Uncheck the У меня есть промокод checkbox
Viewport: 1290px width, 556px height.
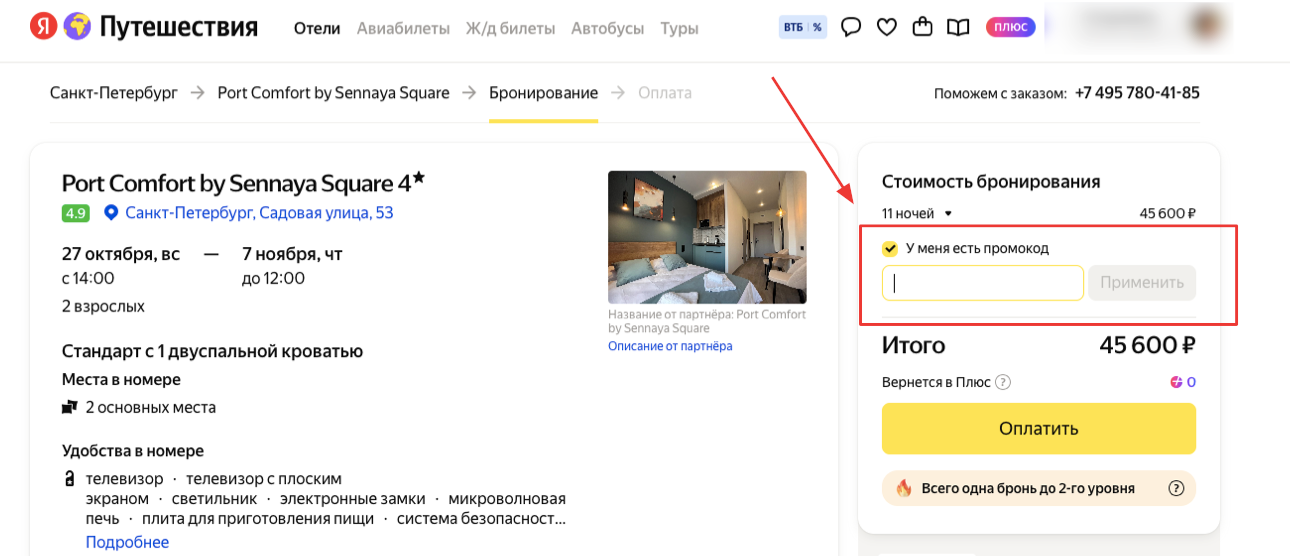[890, 248]
